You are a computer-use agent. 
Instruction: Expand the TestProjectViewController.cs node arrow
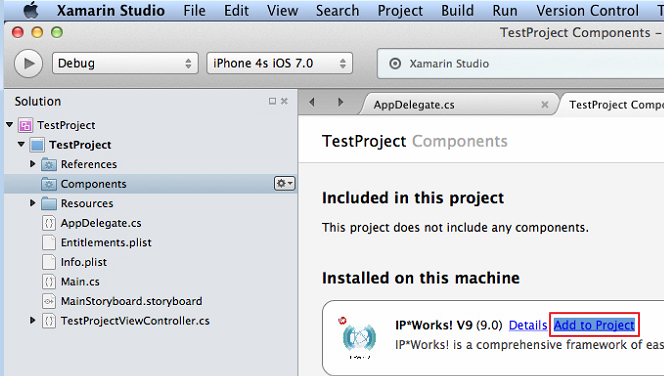32,321
